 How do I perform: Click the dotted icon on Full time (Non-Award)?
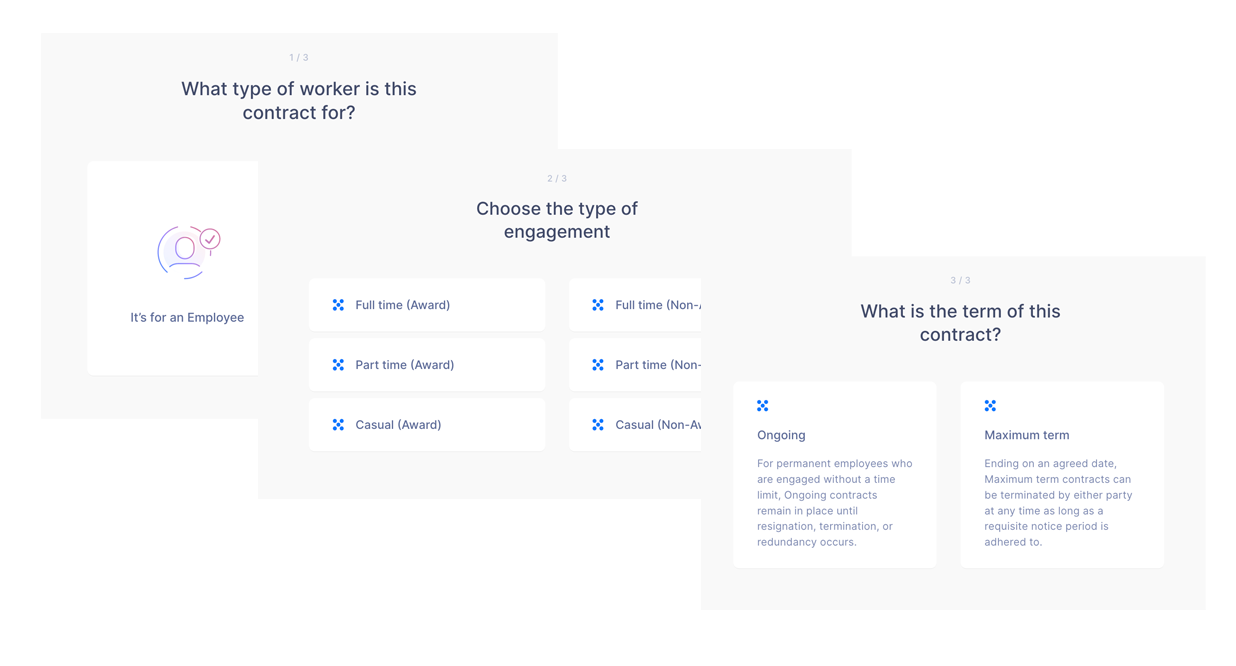598,305
